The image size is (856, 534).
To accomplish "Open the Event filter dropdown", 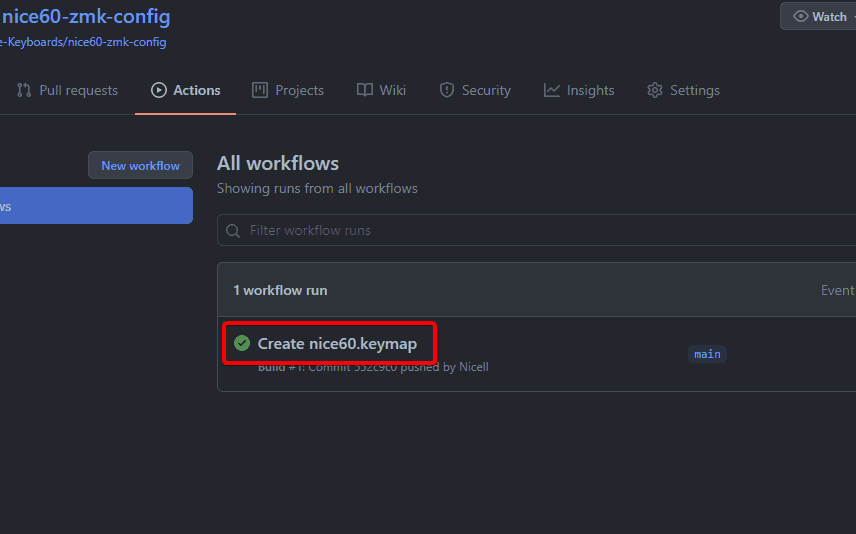I will [x=837, y=290].
